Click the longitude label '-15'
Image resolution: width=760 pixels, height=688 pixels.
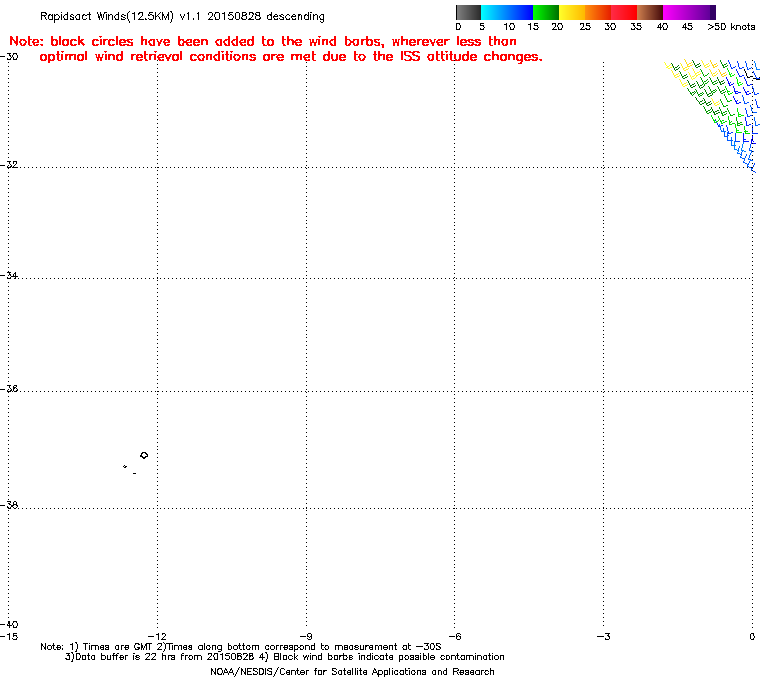coord(9,636)
